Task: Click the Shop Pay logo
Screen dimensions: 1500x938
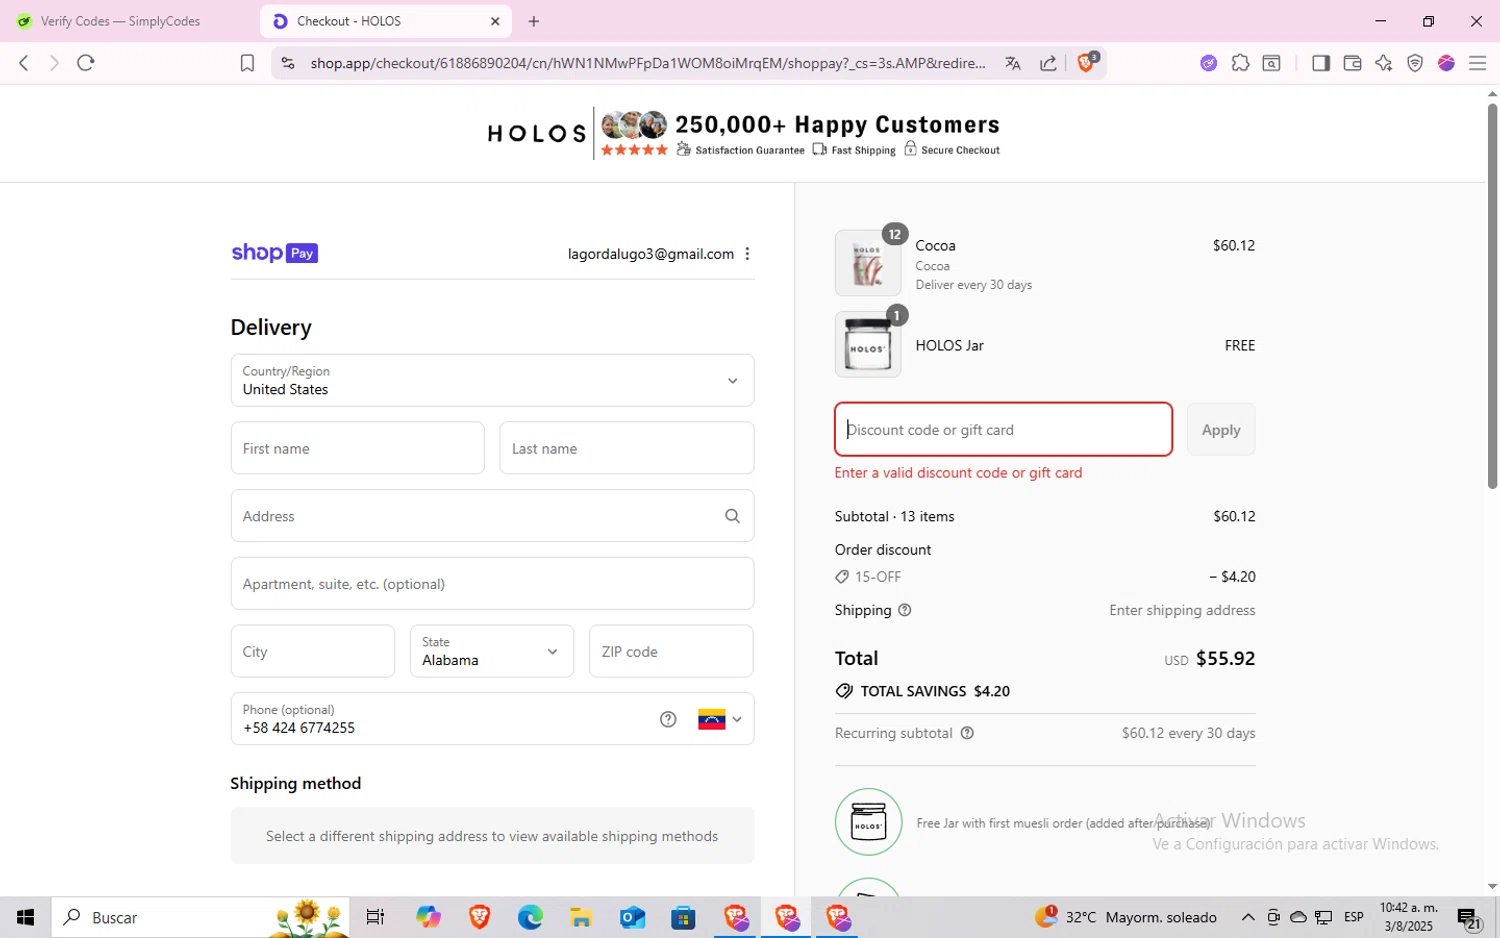Action: click(275, 253)
